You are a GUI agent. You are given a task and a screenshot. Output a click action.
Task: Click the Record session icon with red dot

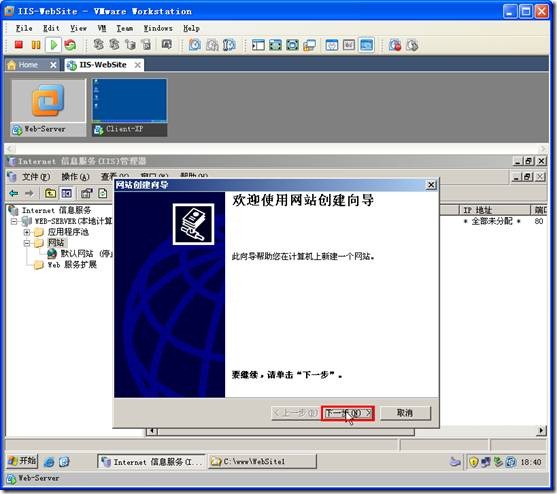point(395,45)
